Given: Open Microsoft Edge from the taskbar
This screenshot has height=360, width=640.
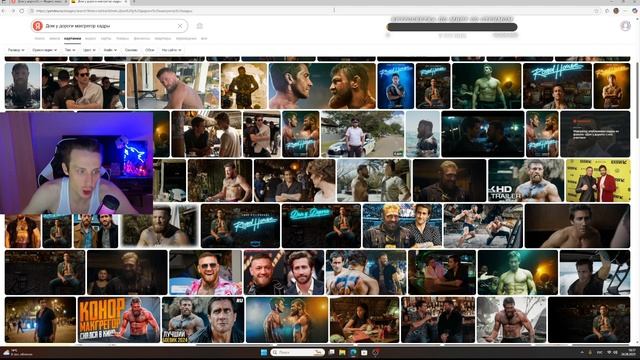Looking at the screenshot, I should [x=353, y=352].
